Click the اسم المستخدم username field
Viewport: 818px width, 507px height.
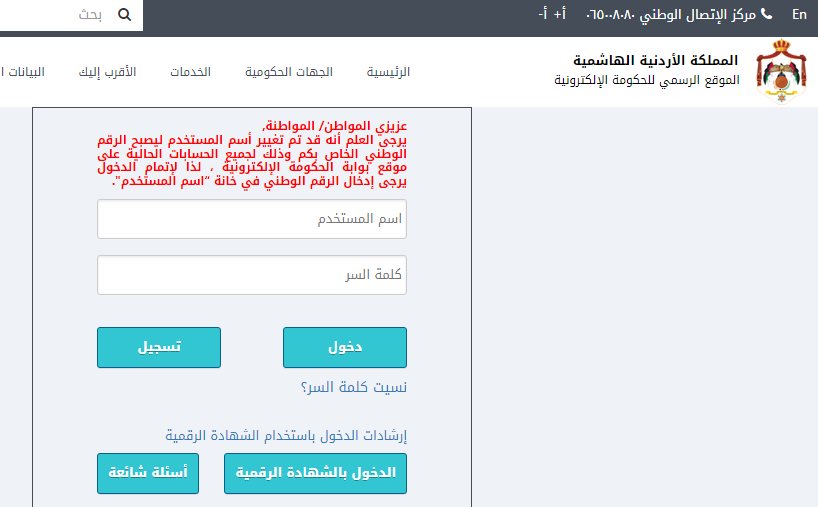point(252,219)
